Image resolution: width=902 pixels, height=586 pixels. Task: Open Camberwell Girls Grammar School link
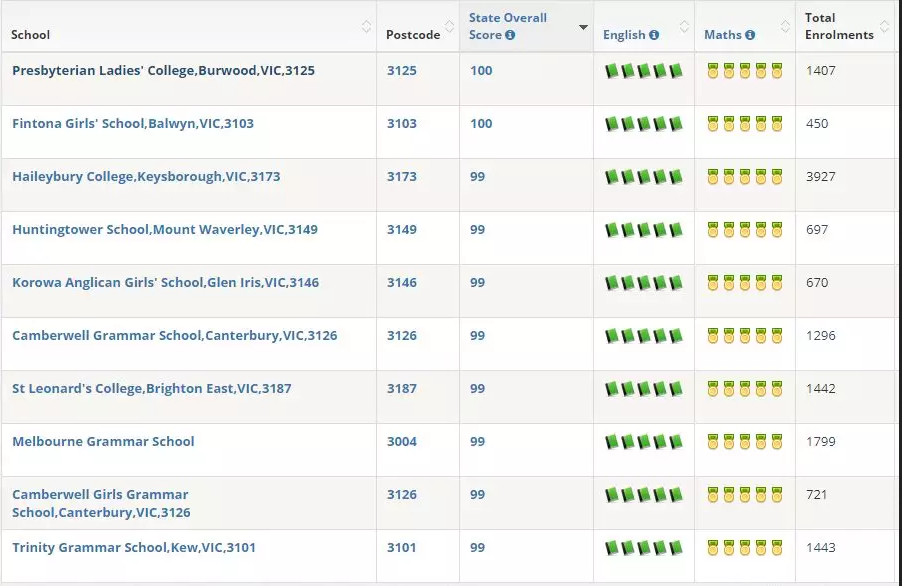pos(101,503)
